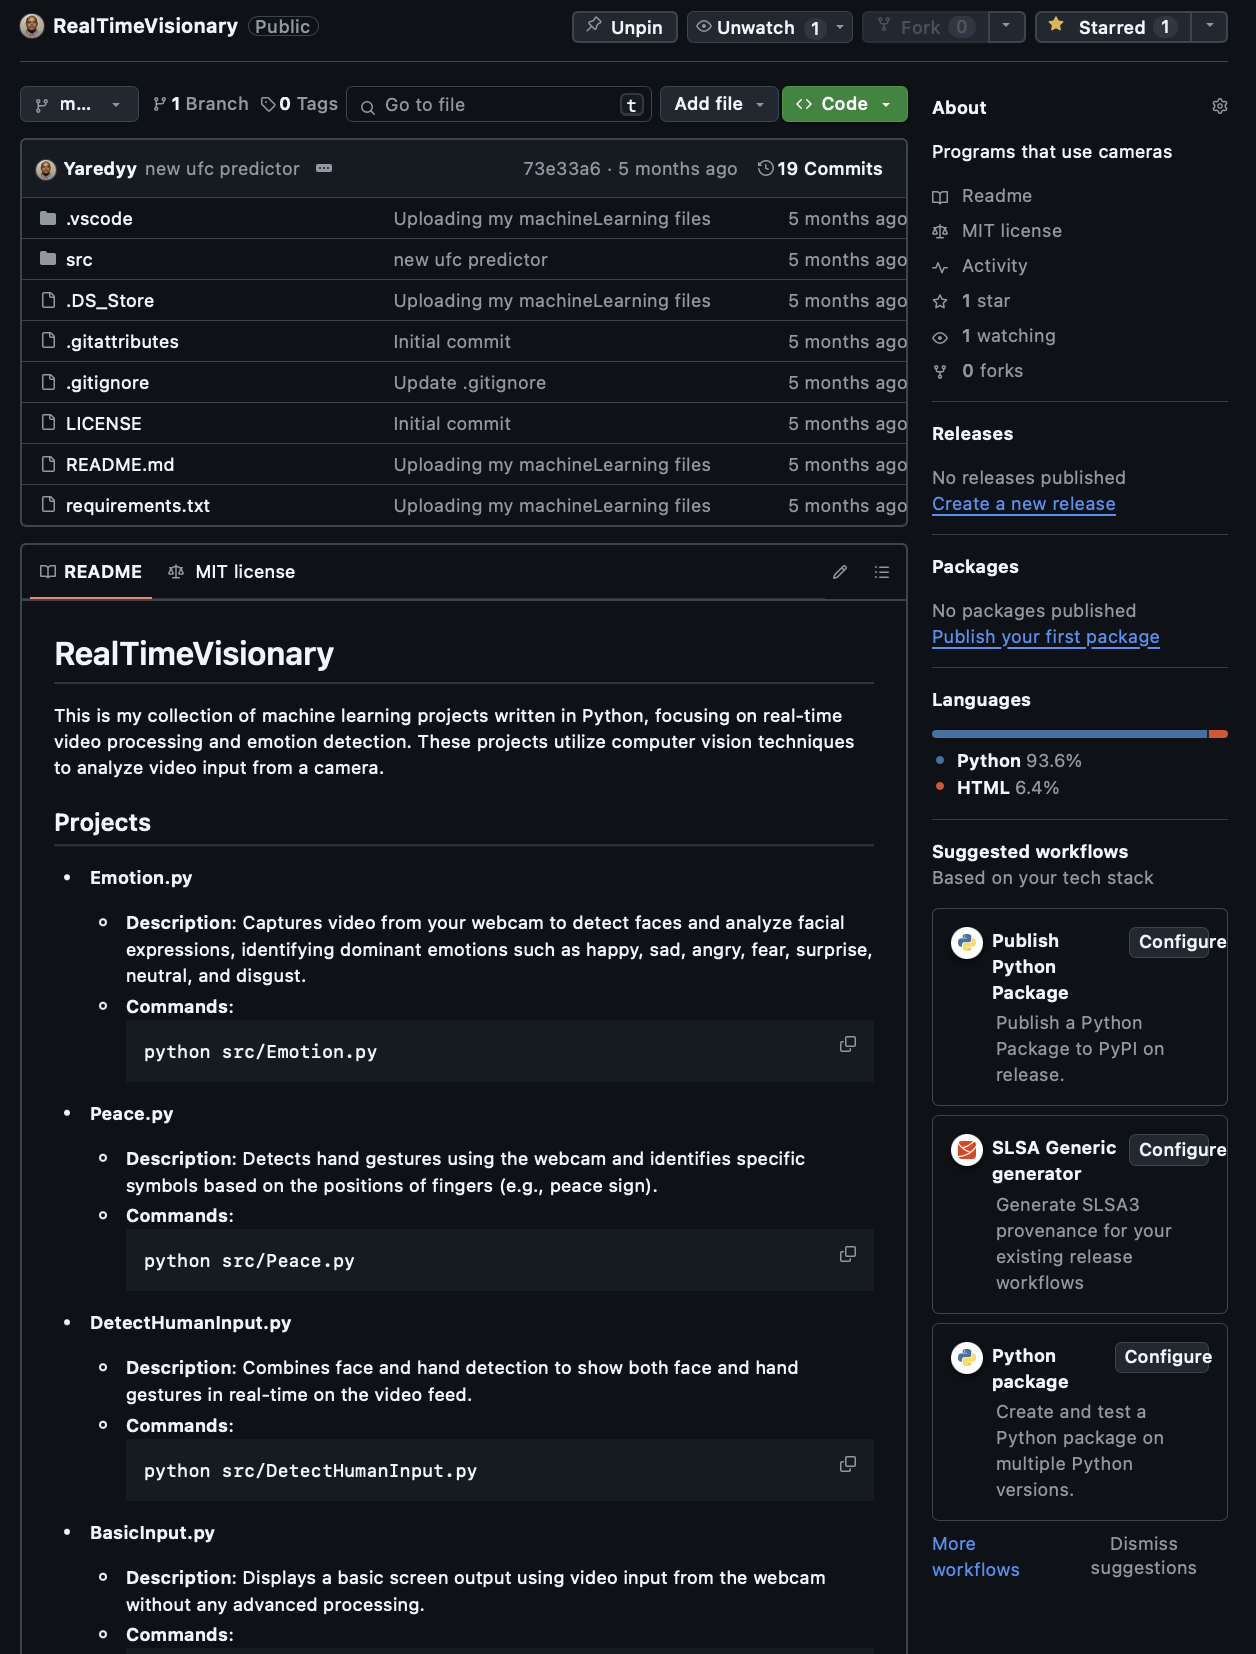Click the Create a new release link
The height and width of the screenshot is (1654, 1256).
1023,504
